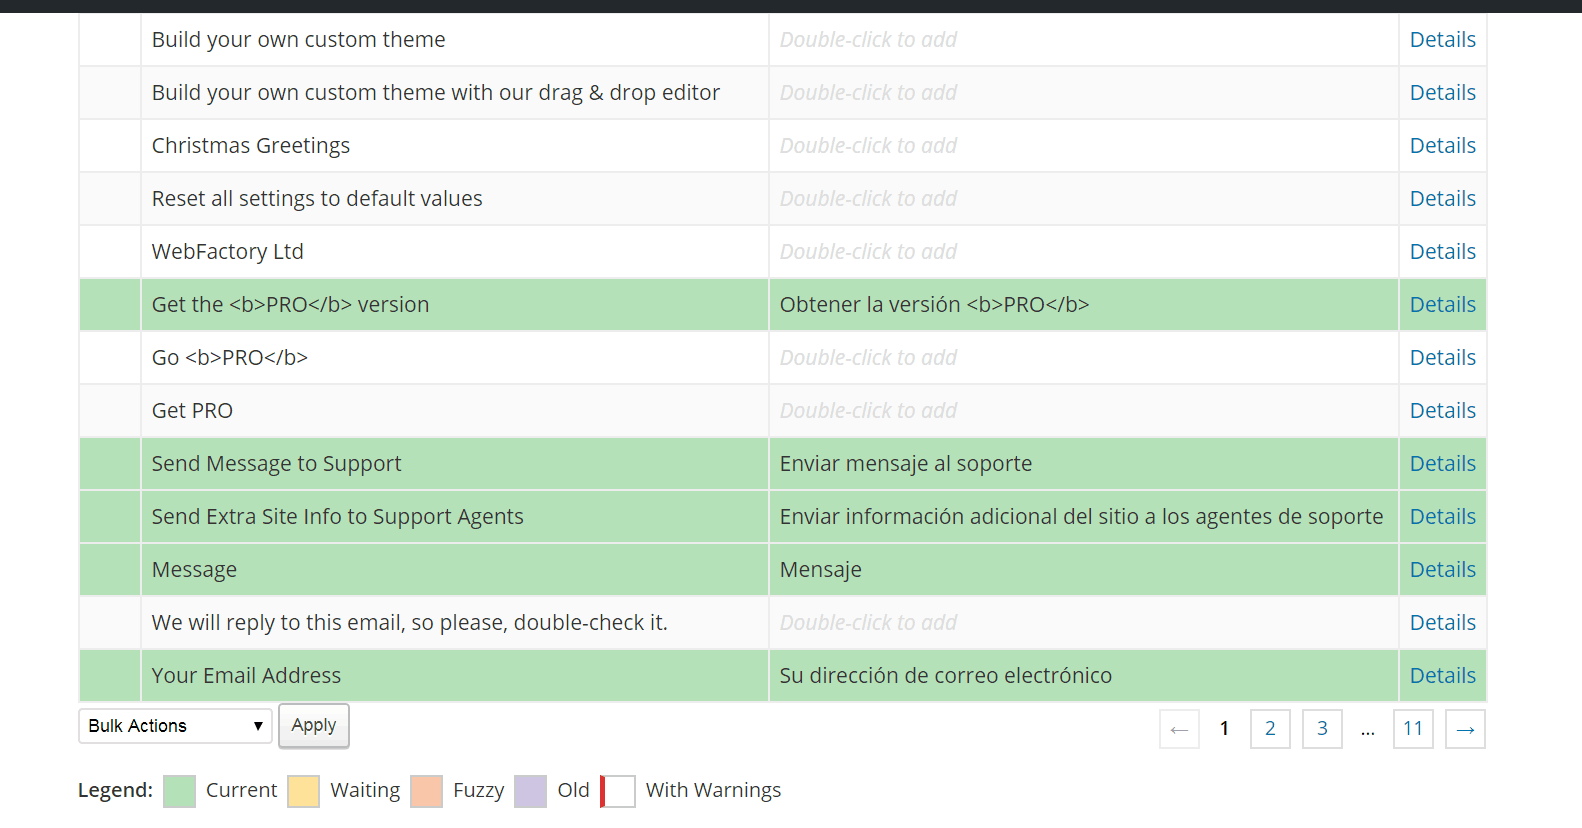
Task: Go to page 2 of translations
Action: pyautogui.click(x=1270, y=728)
